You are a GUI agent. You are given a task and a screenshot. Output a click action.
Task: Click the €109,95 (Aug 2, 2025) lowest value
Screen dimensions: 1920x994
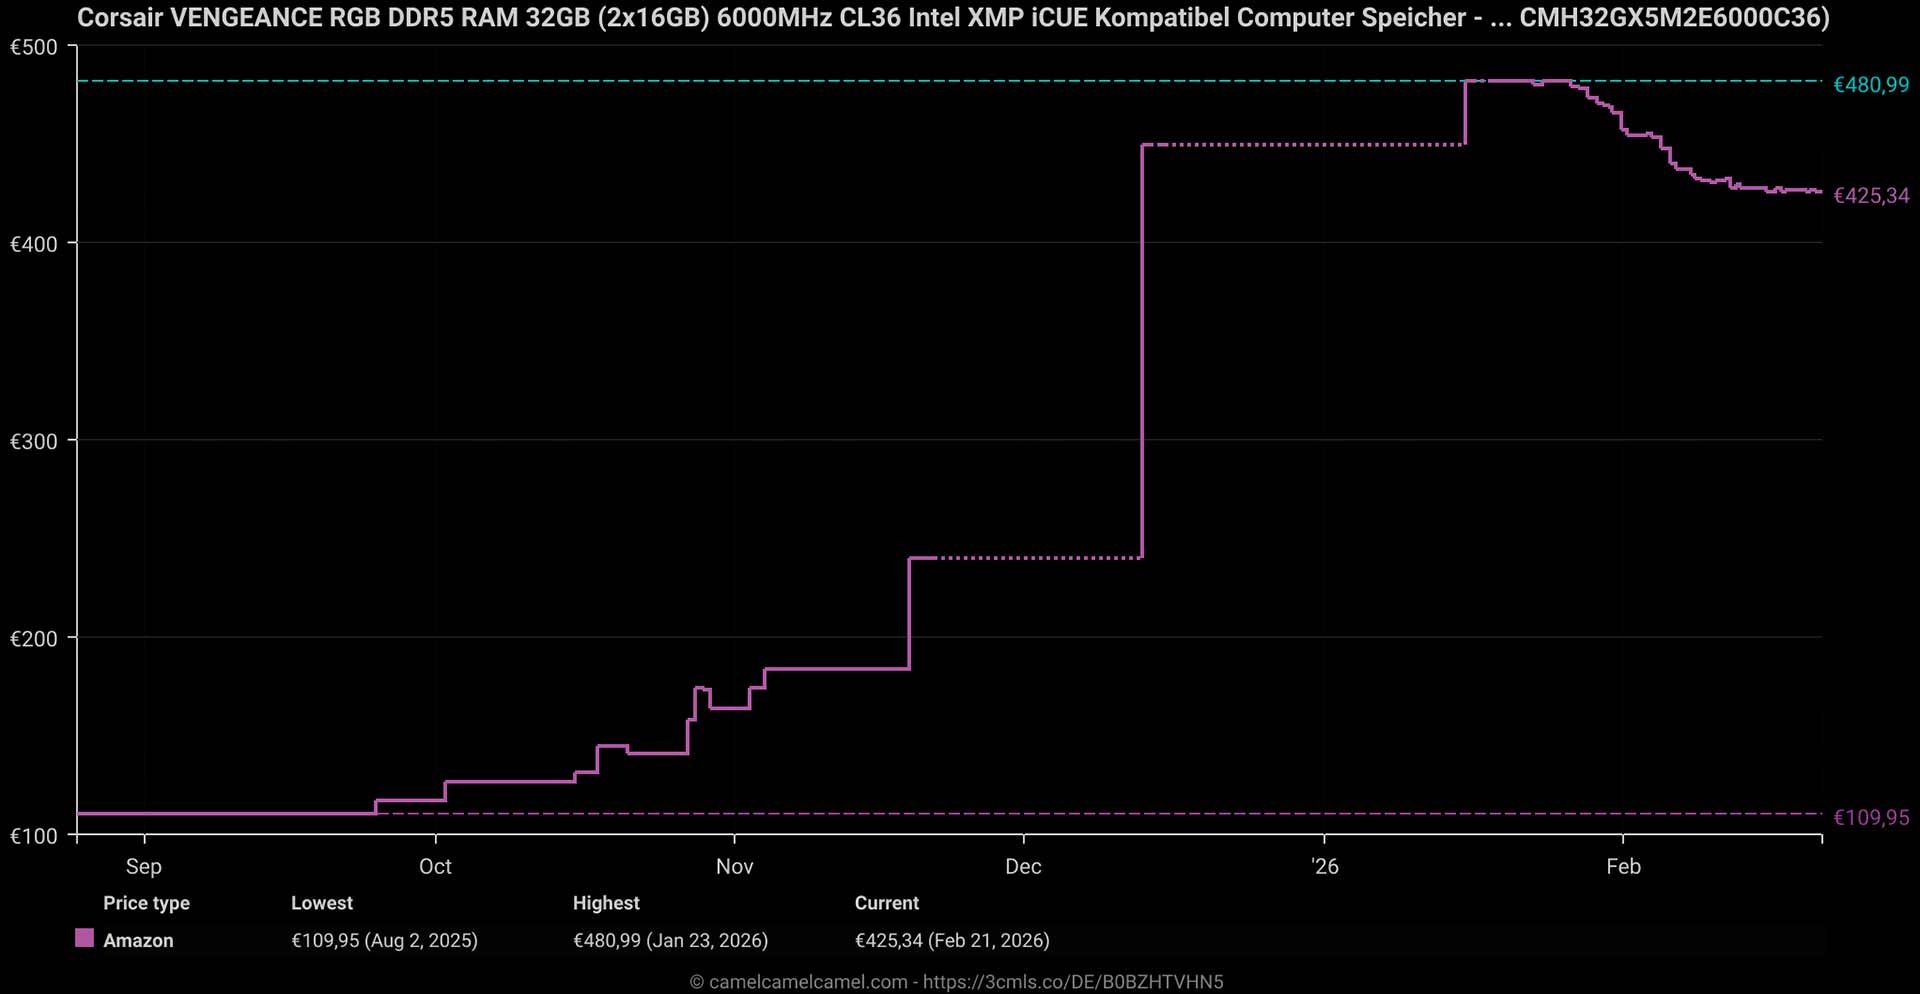(x=384, y=941)
